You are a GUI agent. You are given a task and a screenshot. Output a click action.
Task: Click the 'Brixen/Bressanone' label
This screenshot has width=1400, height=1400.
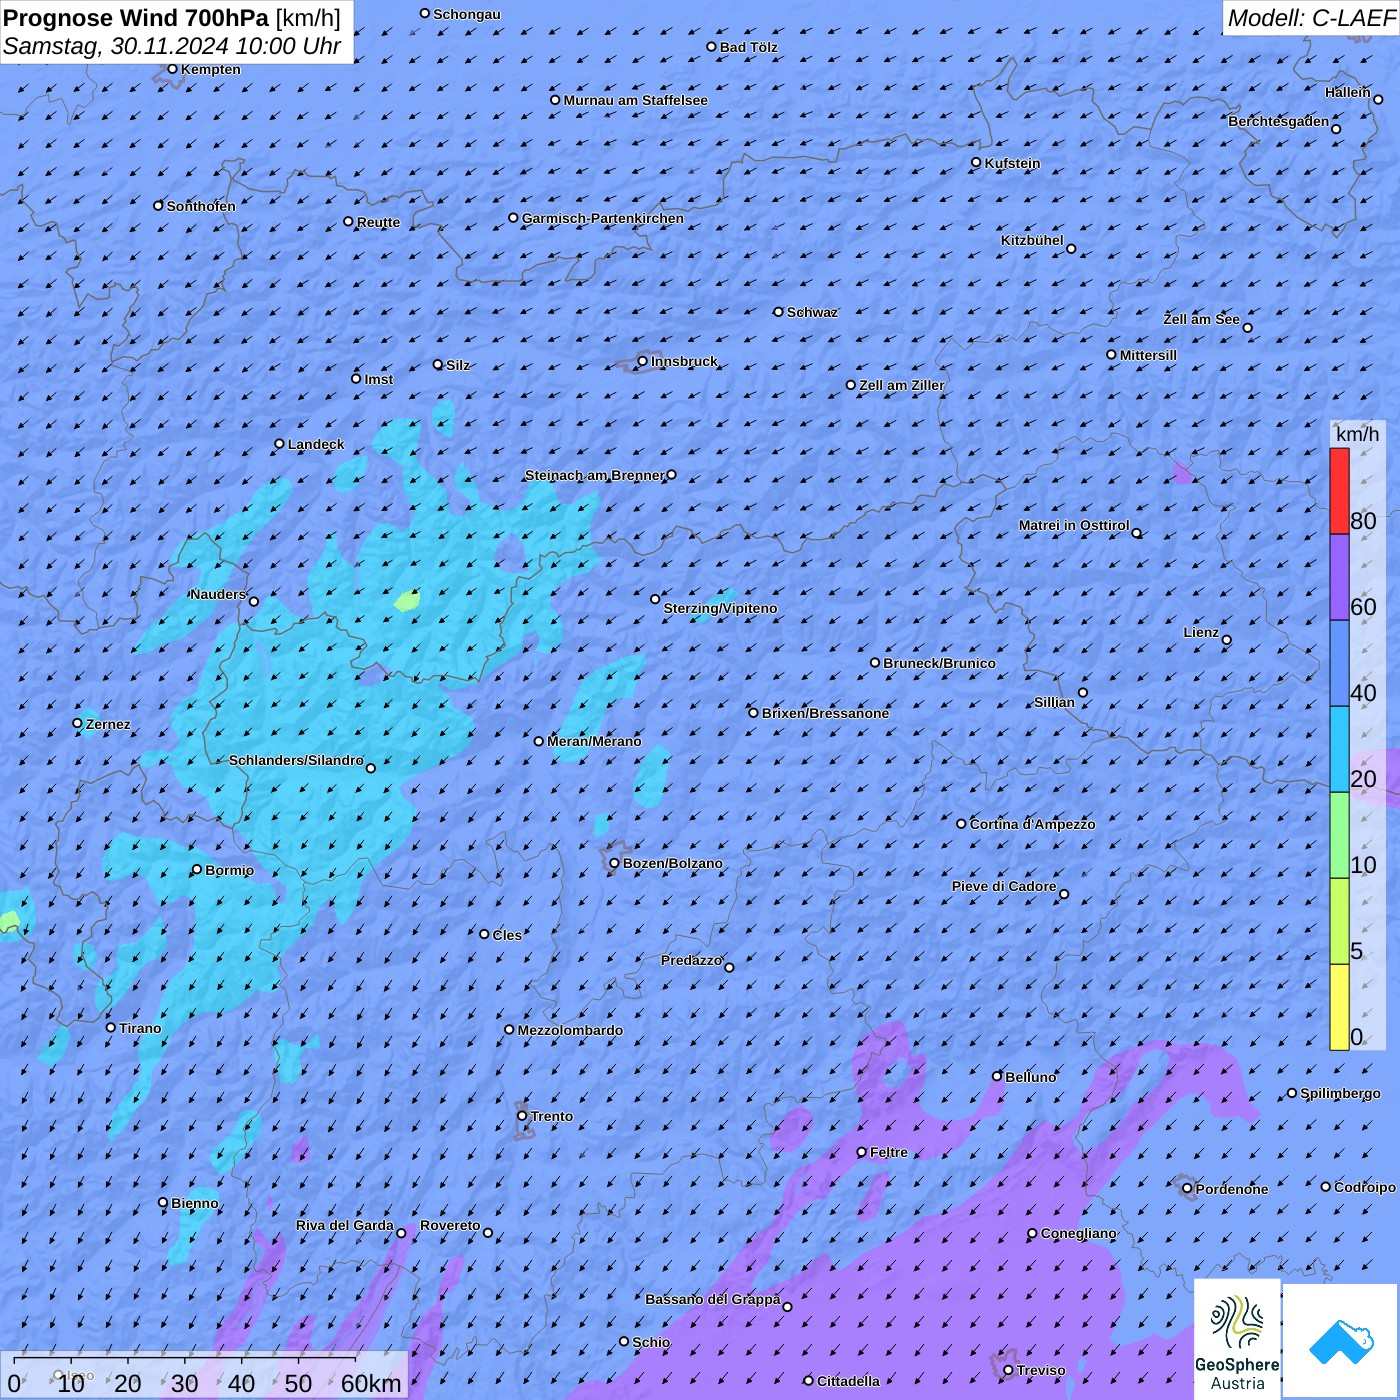tap(825, 713)
